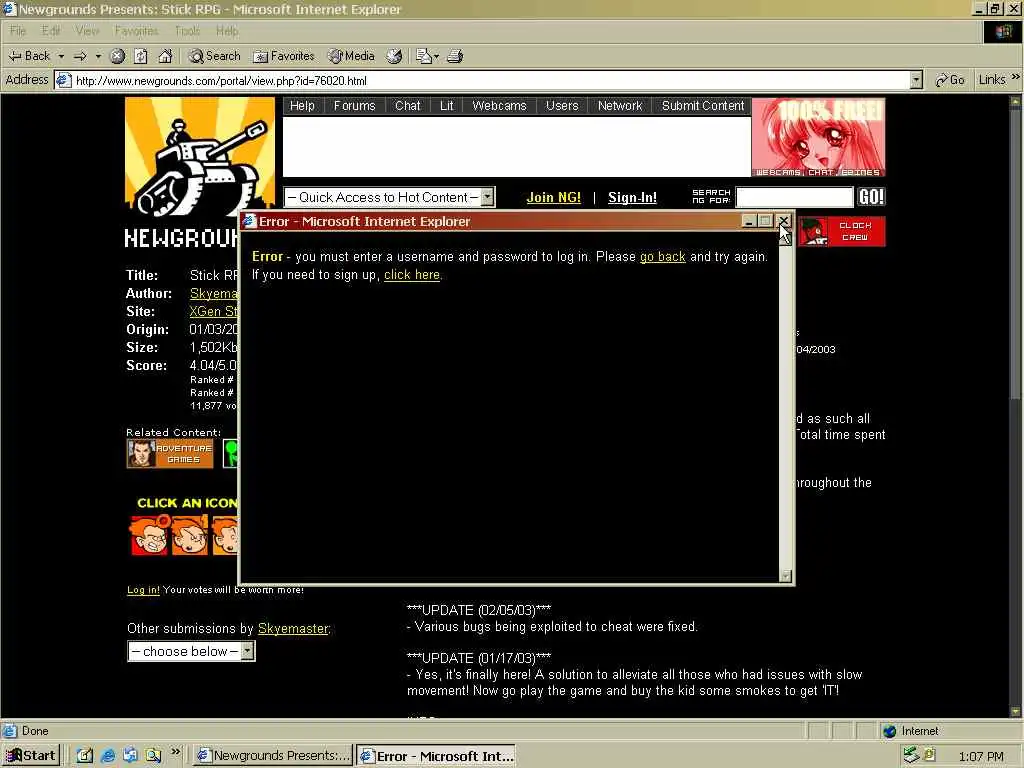The height and width of the screenshot is (768, 1024).
Task: Click Skyemaster link under Other submissions
Action: click(x=293, y=628)
